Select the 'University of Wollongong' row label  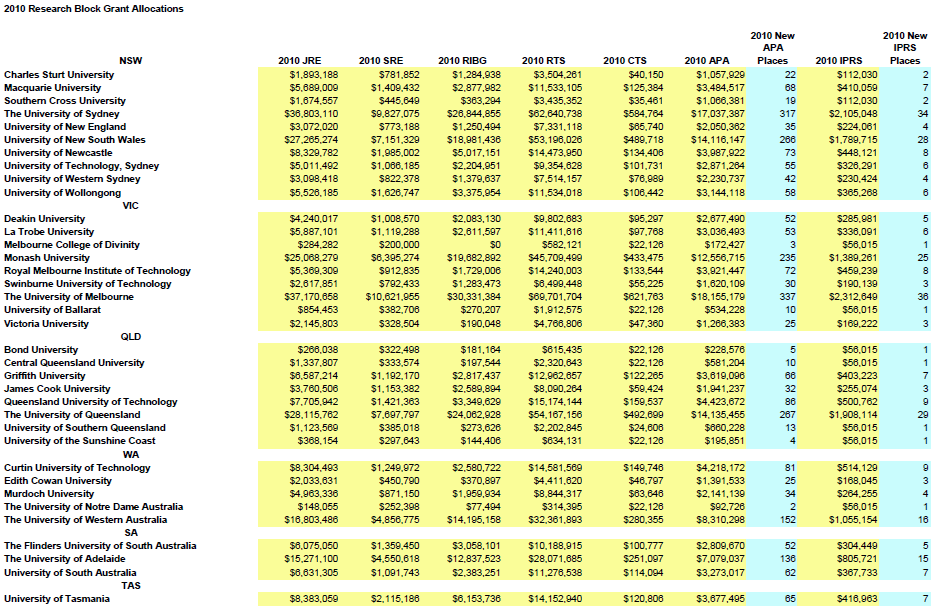click(x=62, y=193)
